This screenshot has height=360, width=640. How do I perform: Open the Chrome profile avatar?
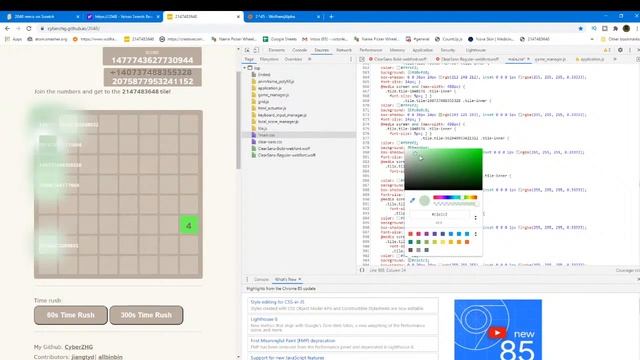coord(626,28)
